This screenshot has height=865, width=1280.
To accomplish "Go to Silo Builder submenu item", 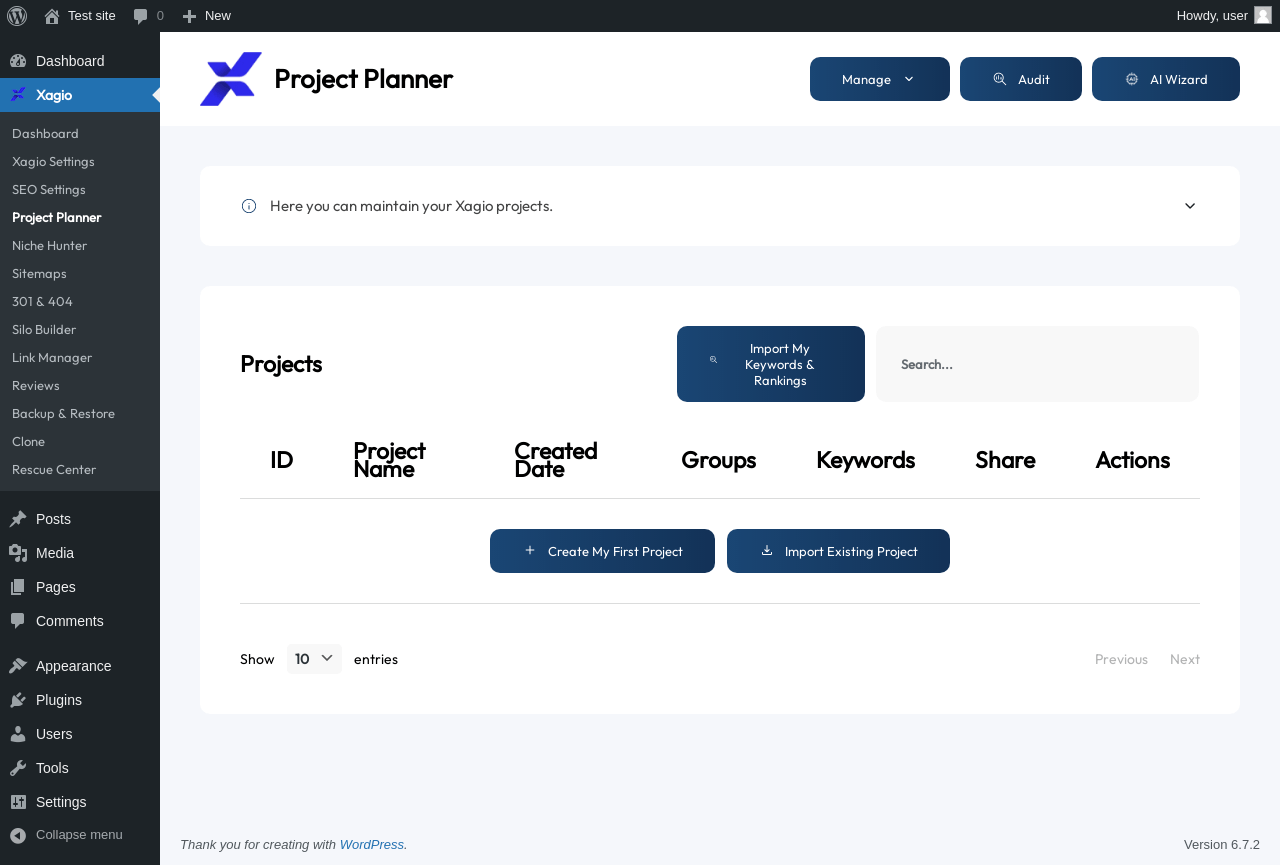I will coord(44,329).
